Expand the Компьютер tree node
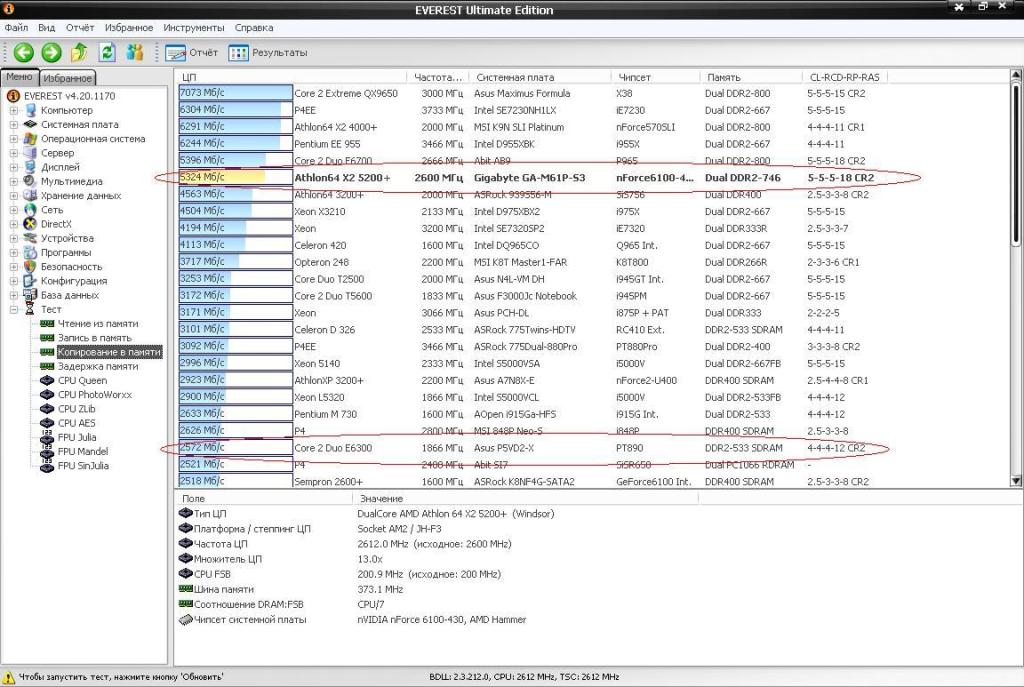The height and width of the screenshot is (687, 1024). point(14,110)
